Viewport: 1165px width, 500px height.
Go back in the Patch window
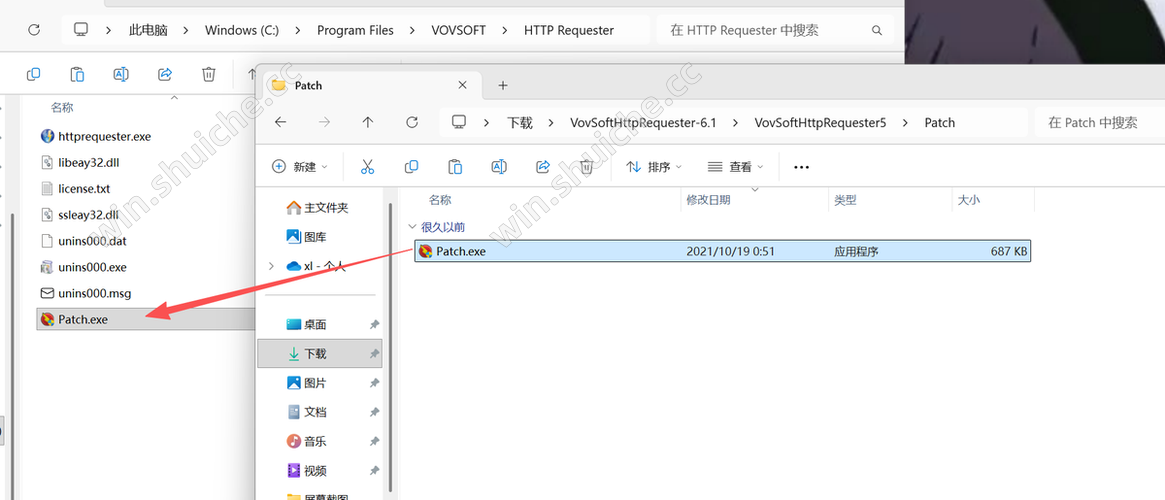[x=280, y=123]
